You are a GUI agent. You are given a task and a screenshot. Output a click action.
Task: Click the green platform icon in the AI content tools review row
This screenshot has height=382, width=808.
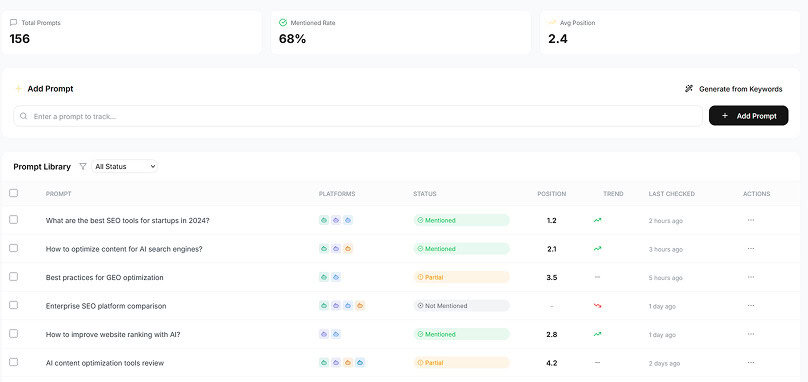[x=324, y=363]
